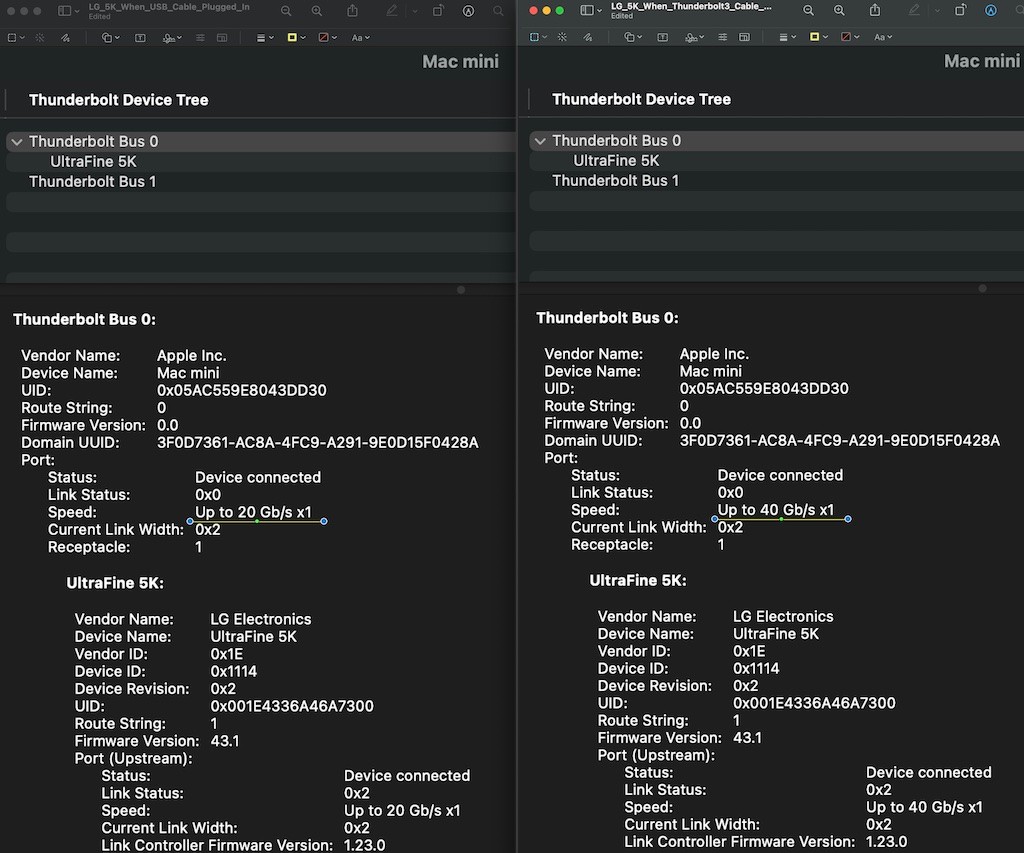Open Shapes menu in Thunderbolt3 Cable window
This screenshot has height=853, width=1024.
coord(633,37)
